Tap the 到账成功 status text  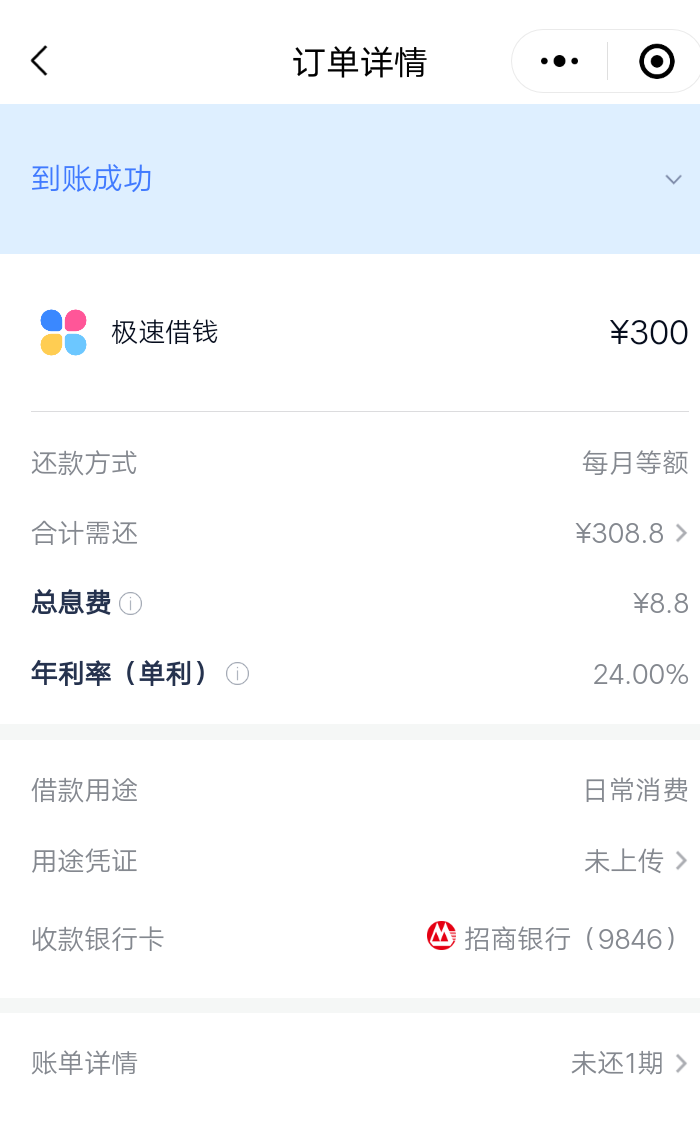pos(92,179)
